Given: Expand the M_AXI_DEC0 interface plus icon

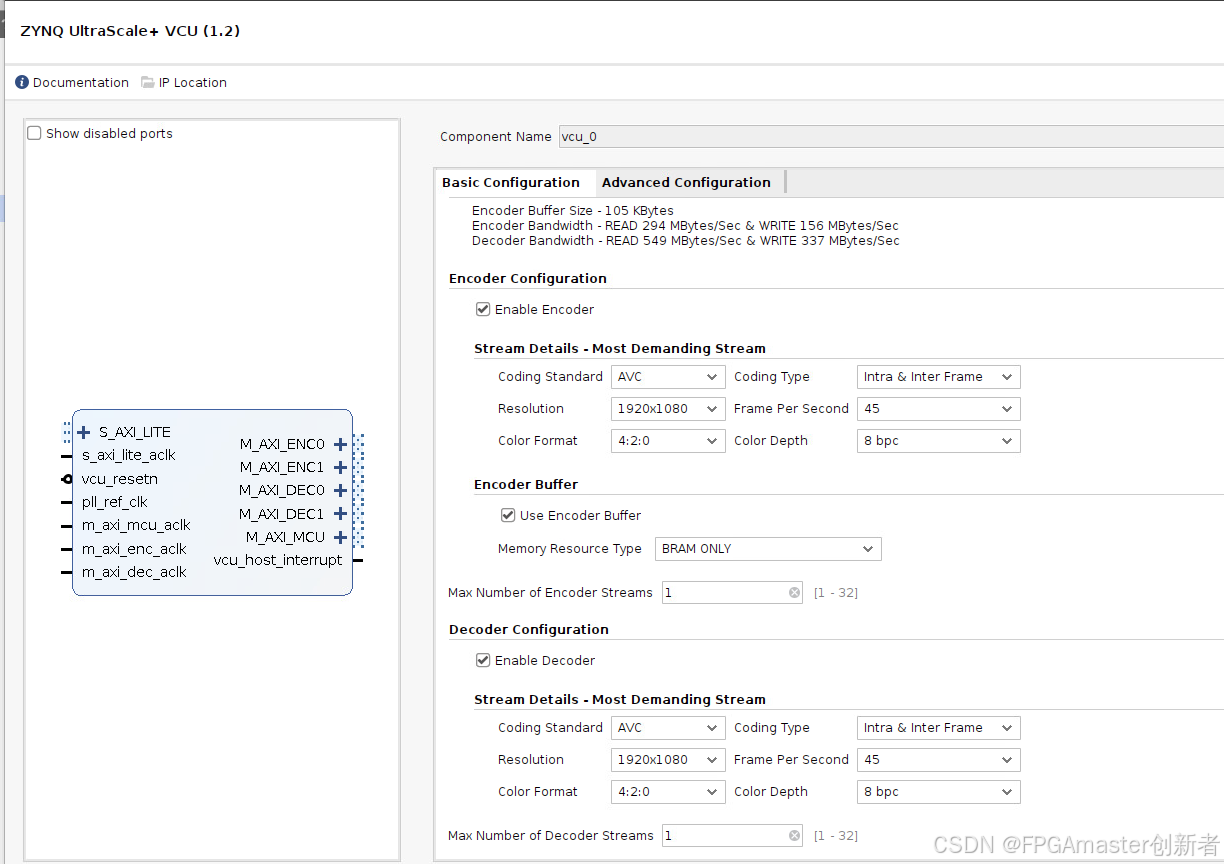Looking at the screenshot, I should (x=340, y=490).
